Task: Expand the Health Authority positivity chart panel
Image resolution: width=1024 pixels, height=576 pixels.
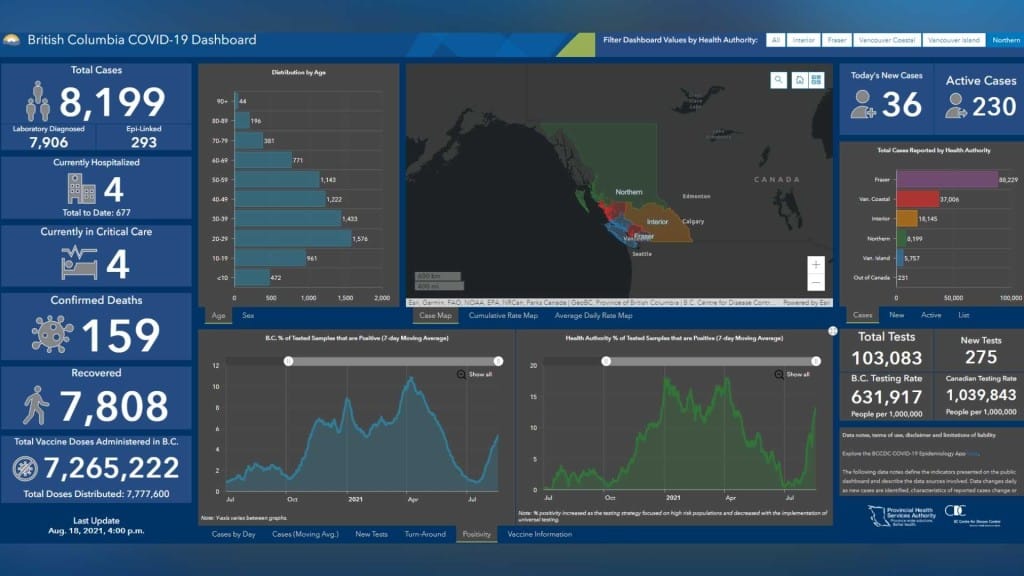Action: coord(832,331)
